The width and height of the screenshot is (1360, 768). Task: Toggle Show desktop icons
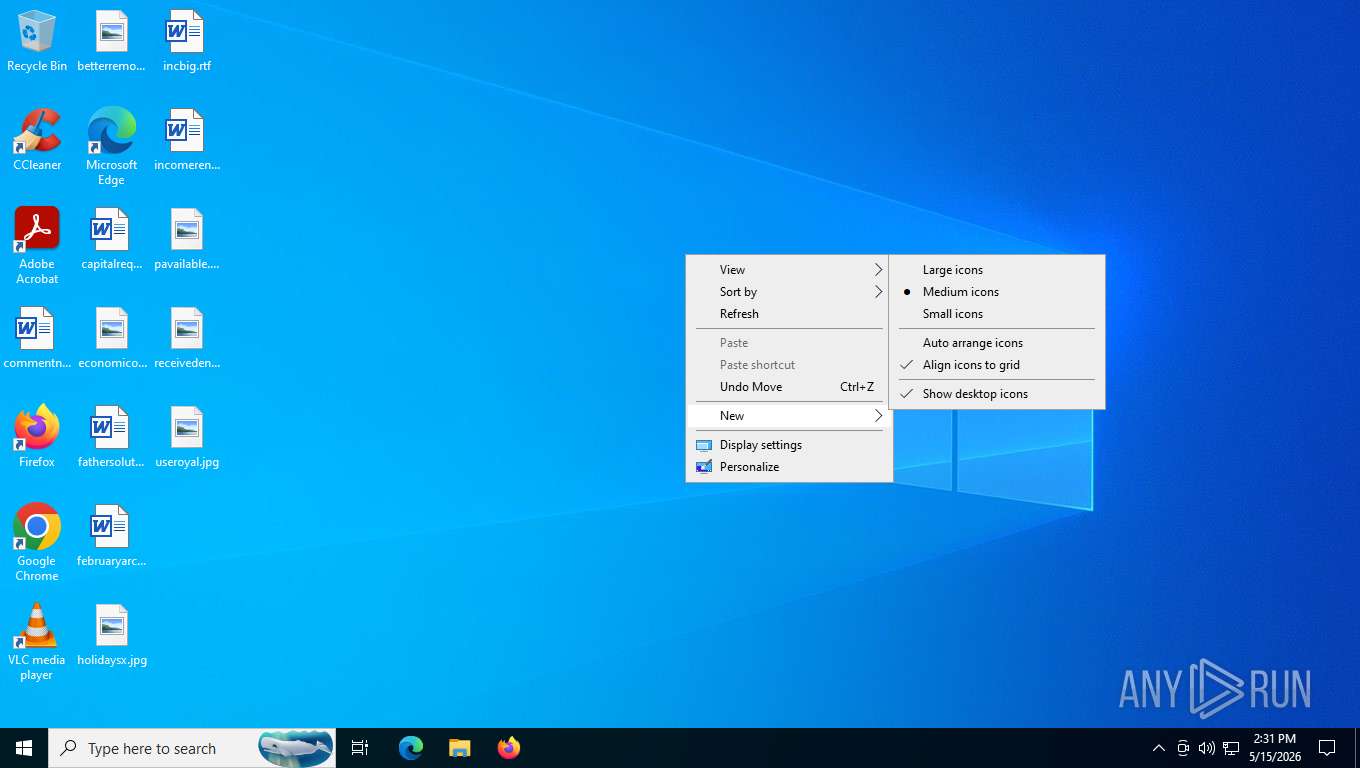(x=997, y=394)
